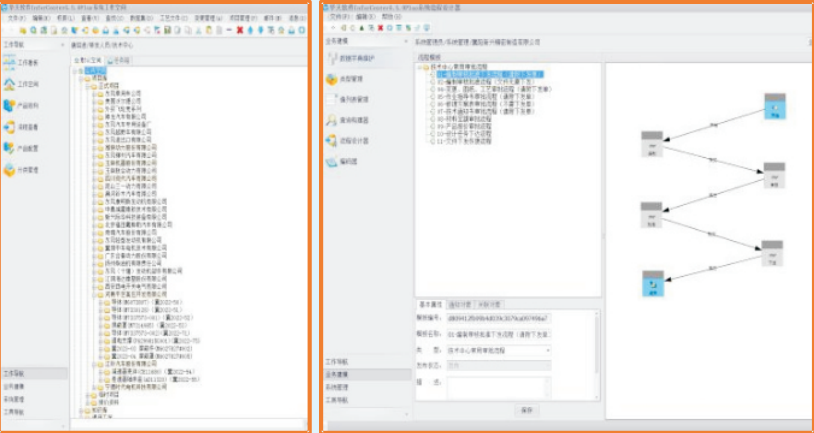
Task: Collapse the 技术中心 process template root folder
Action: (421, 67)
